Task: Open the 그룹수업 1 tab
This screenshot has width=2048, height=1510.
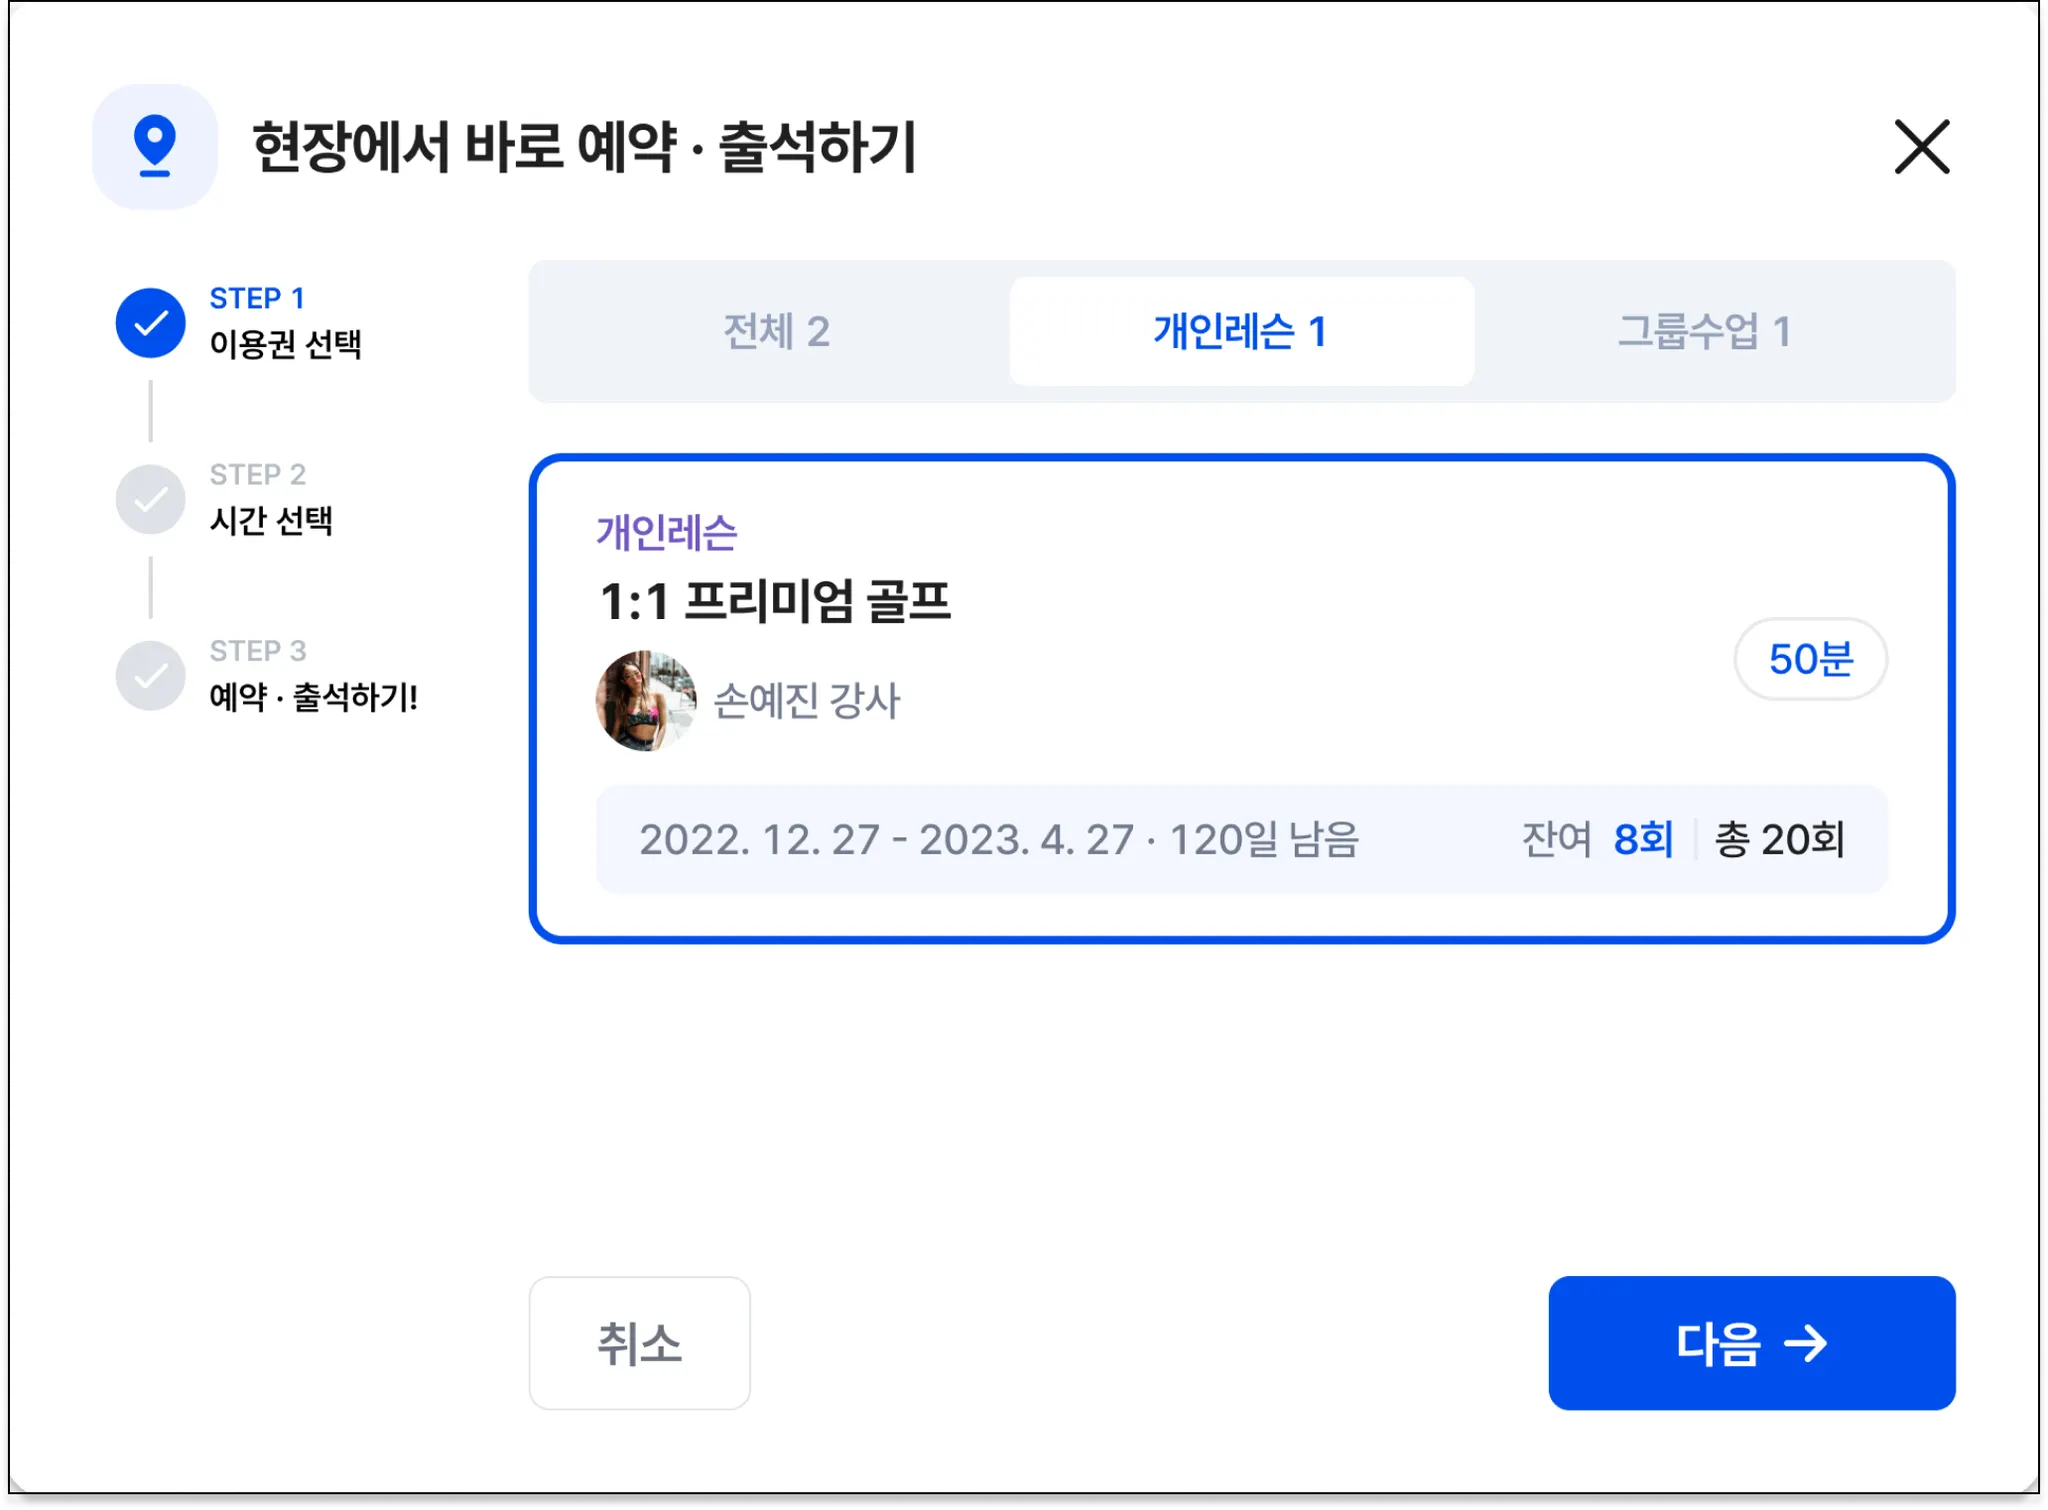Action: point(1704,331)
